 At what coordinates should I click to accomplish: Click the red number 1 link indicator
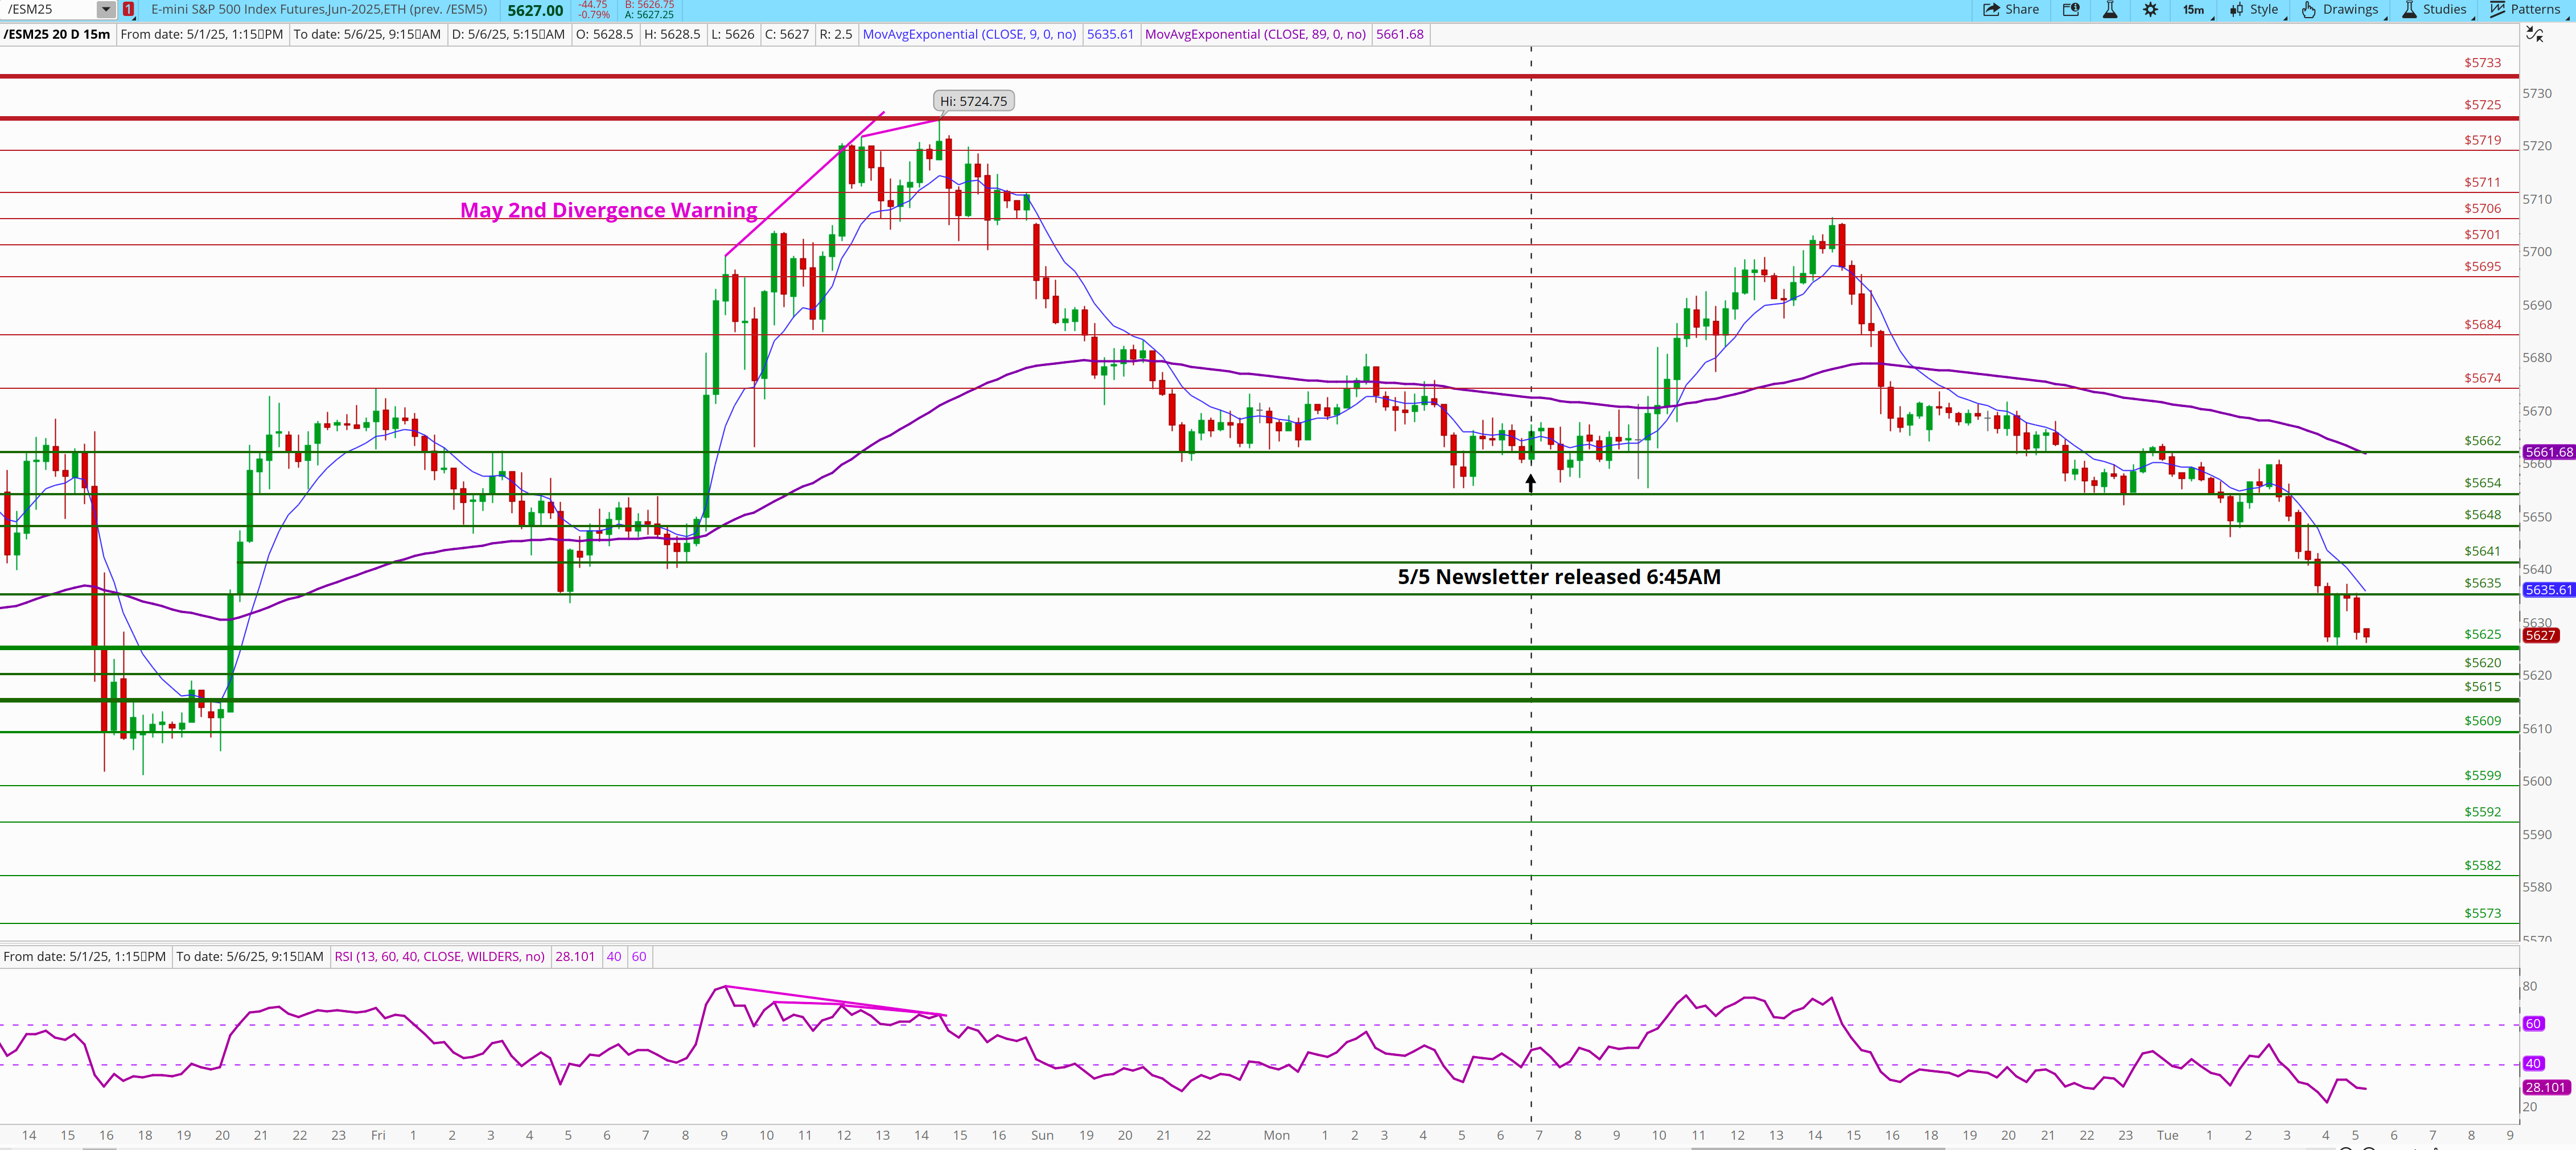(x=129, y=10)
